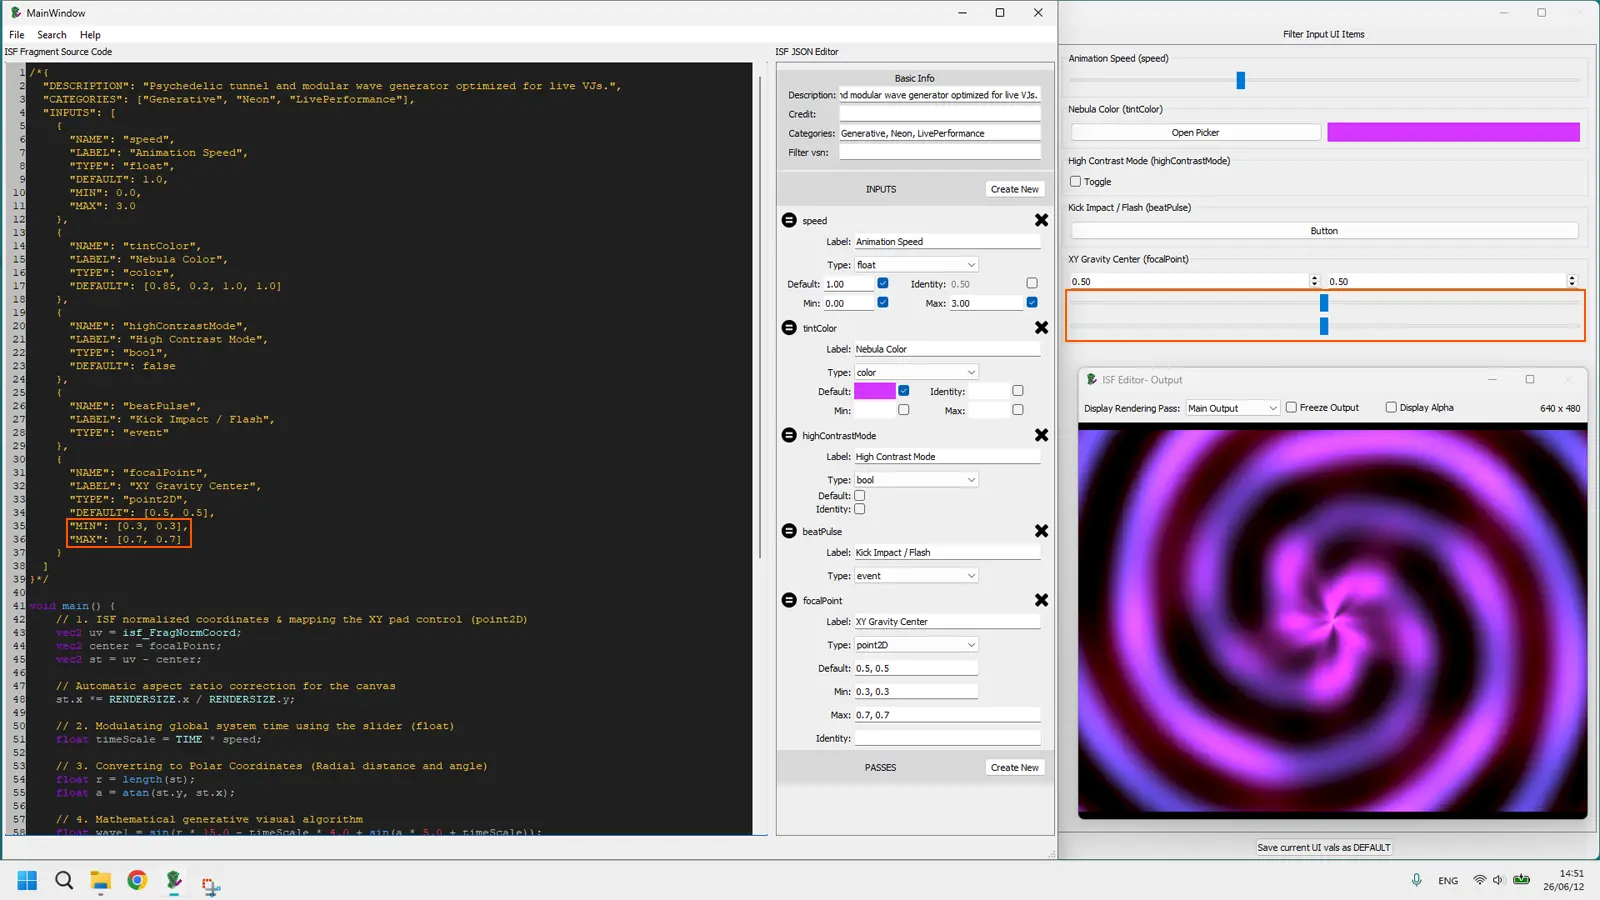Open tintColor Type dropdown (color)

click(916, 372)
